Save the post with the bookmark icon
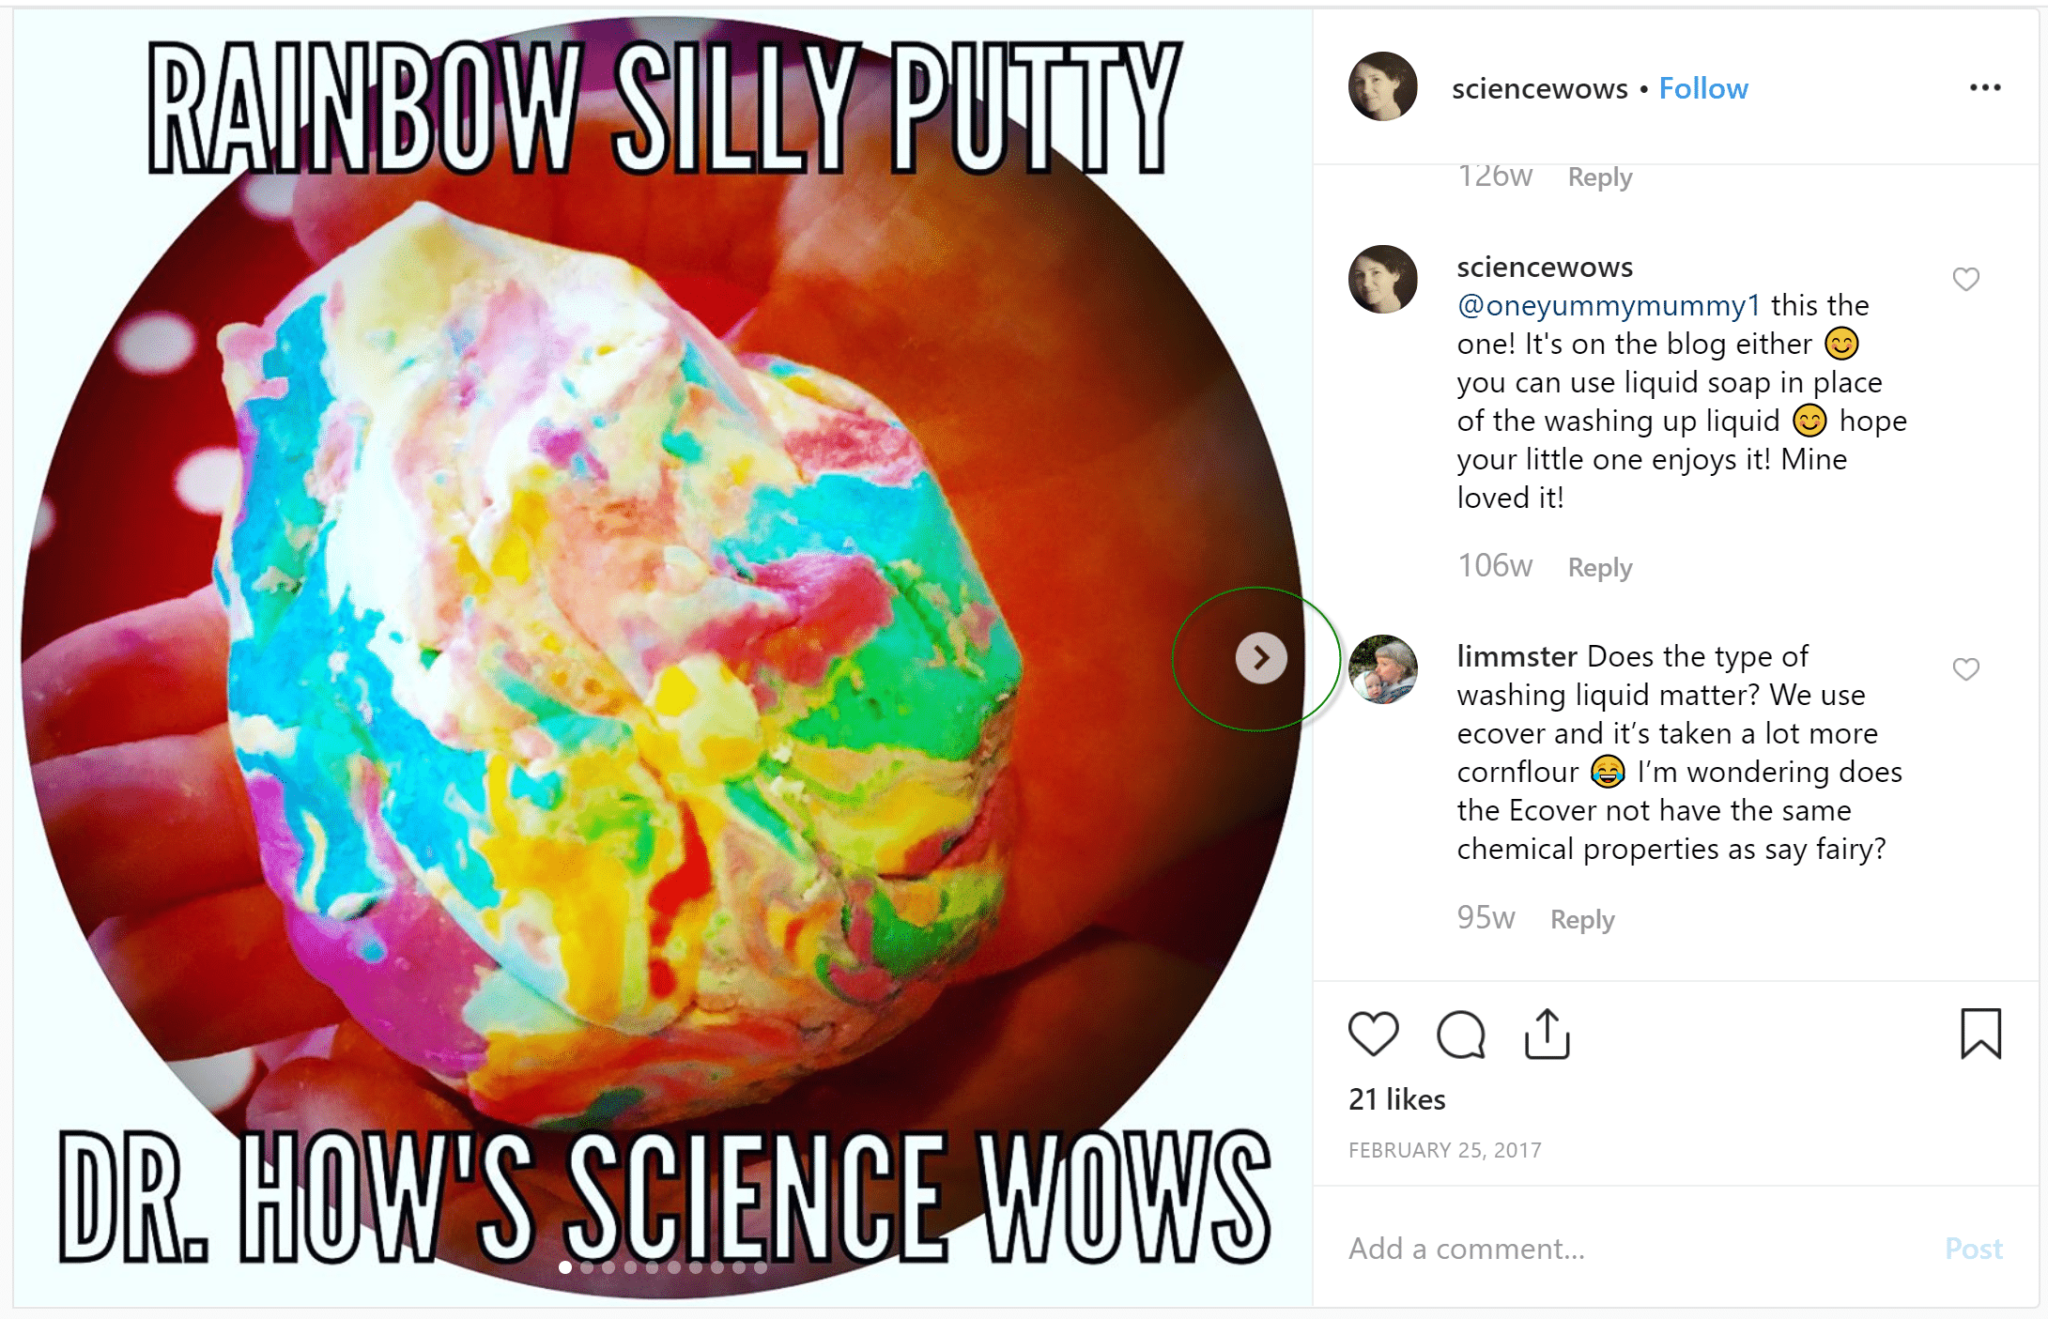Screen dimensions: 2048x1319 click(x=1980, y=1034)
